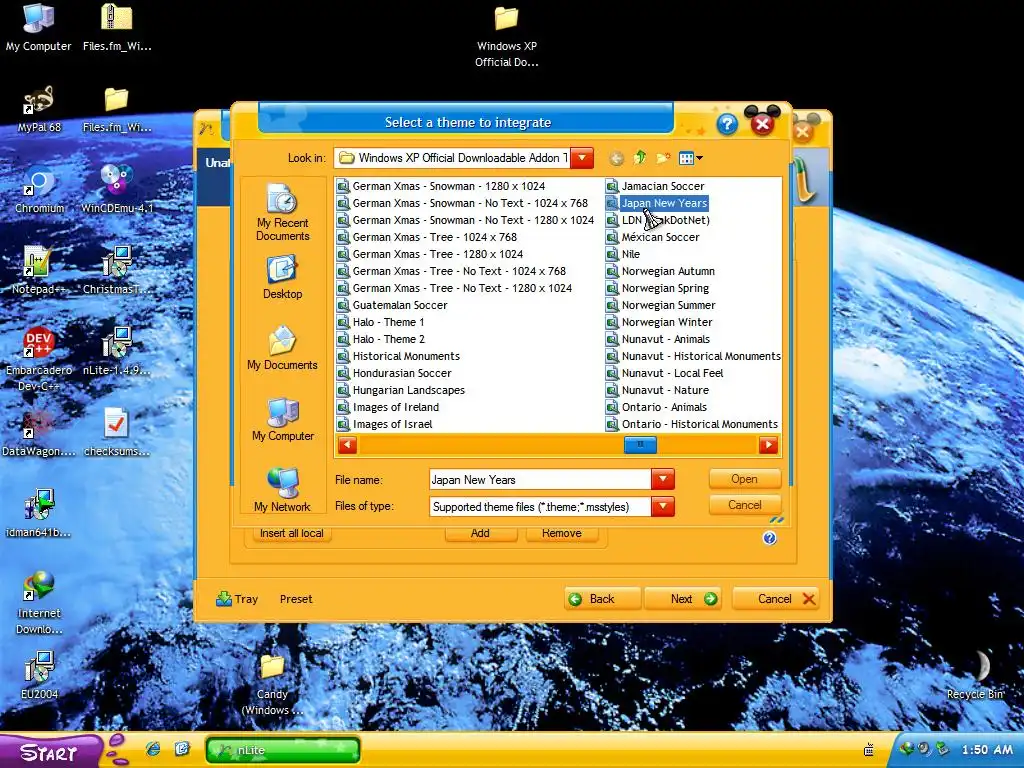Open Notepad++ desktop shortcut
The width and height of the screenshot is (1024, 768).
tap(39, 270)
